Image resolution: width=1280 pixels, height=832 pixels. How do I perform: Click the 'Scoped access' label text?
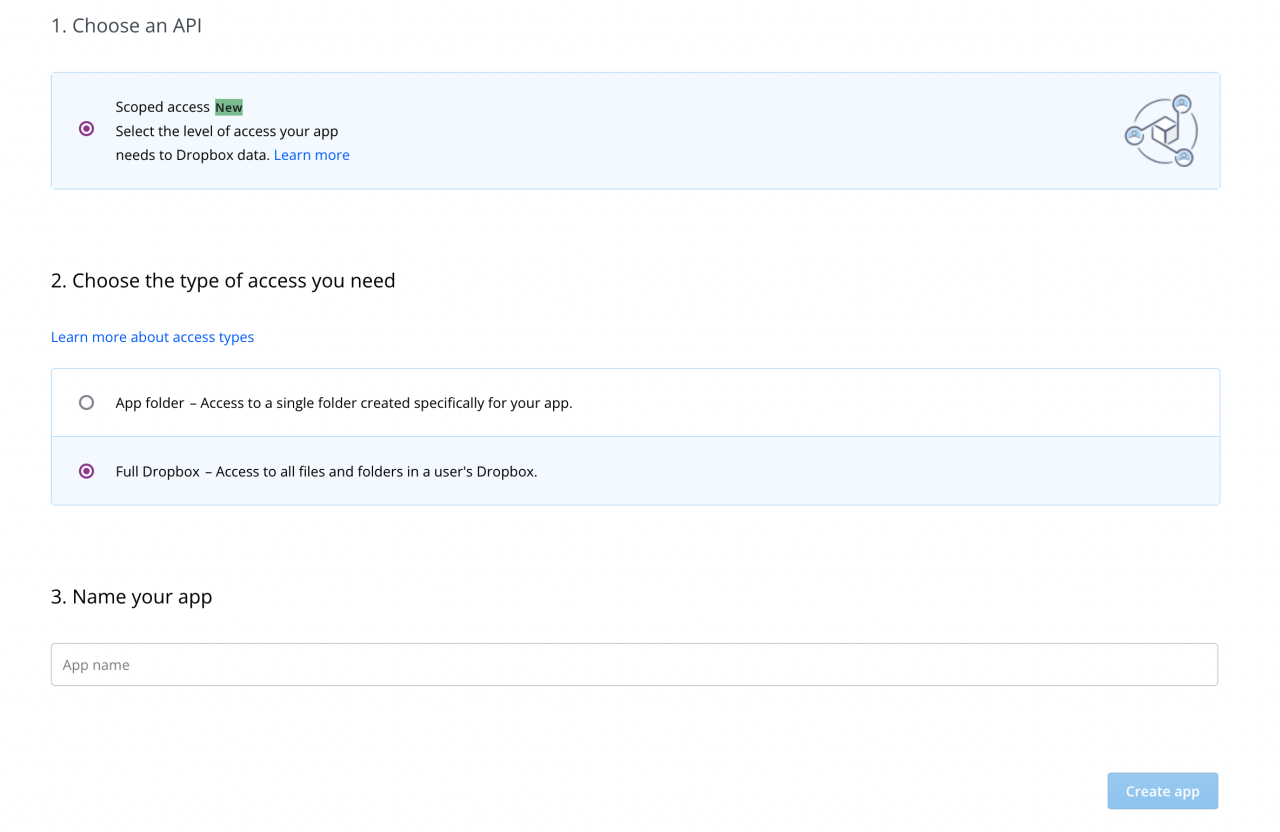(163, 107)
